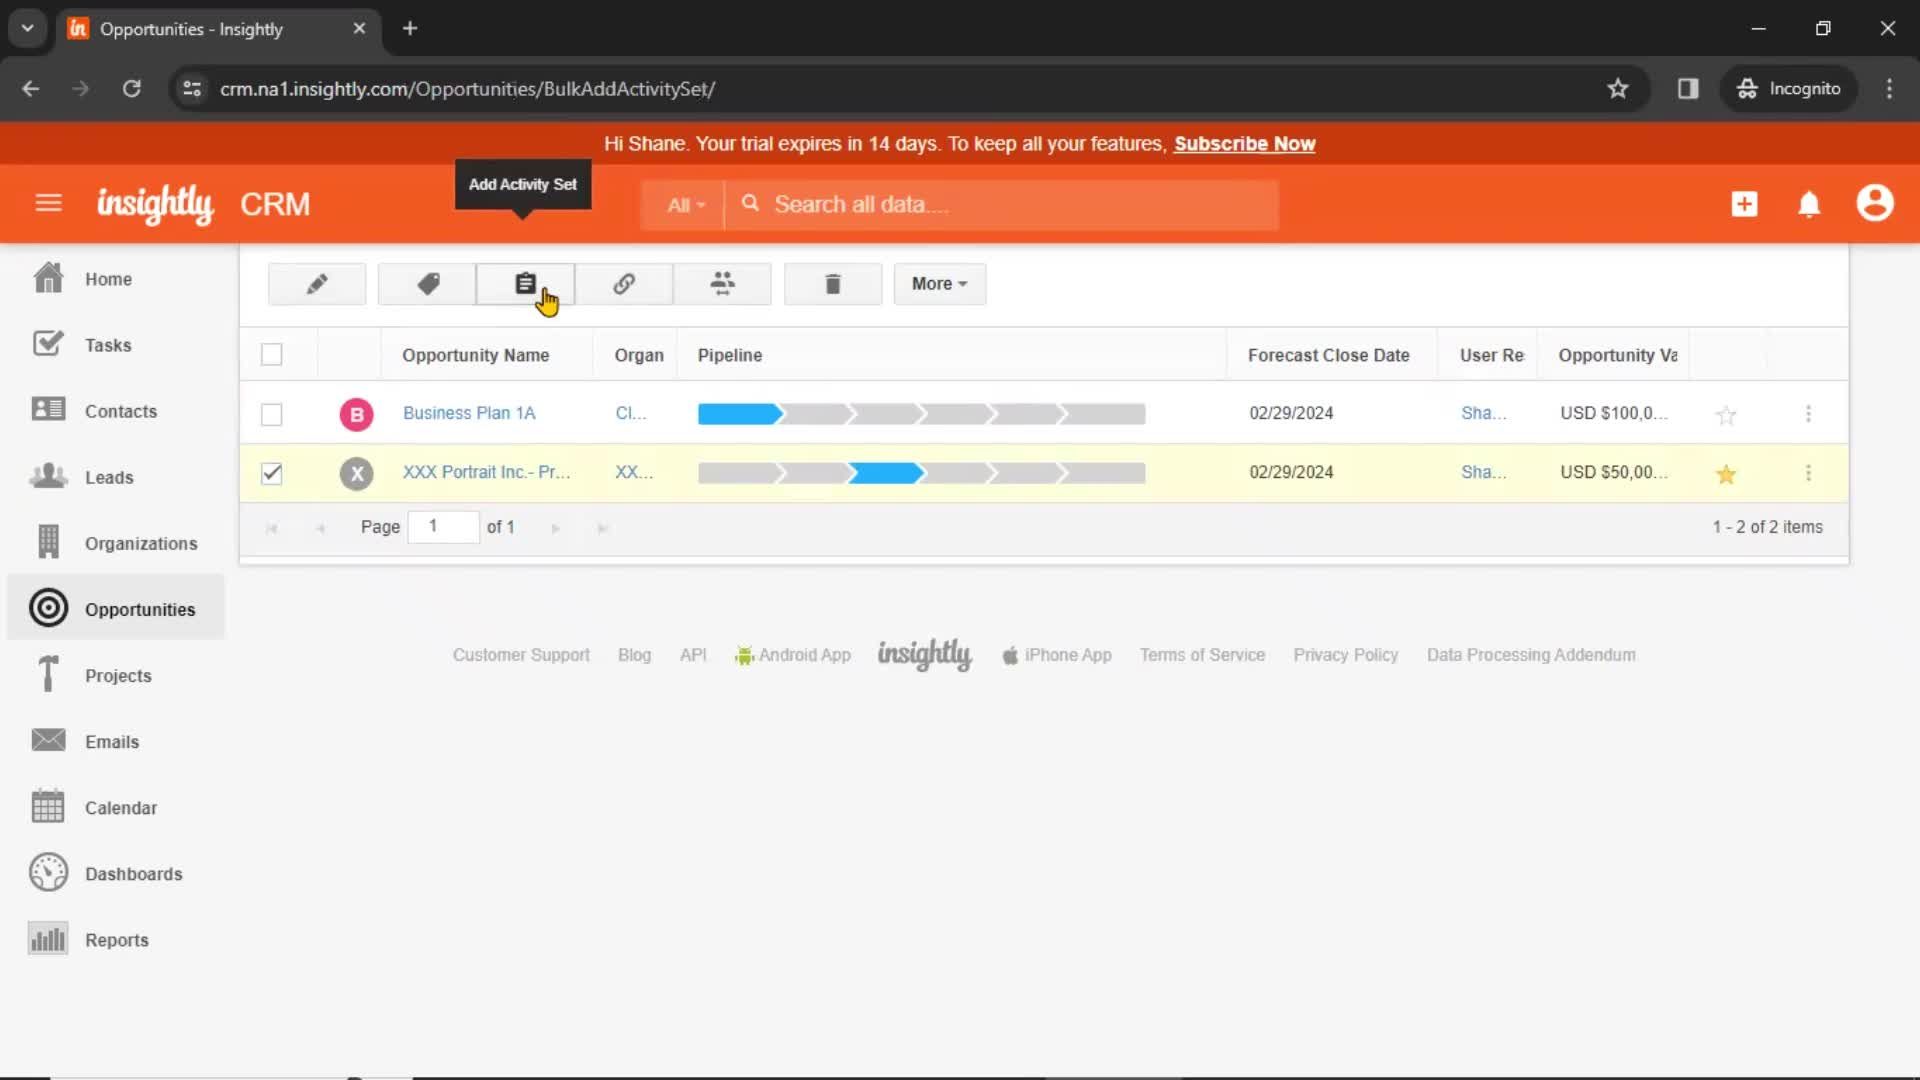Screen dimensions: 1920x1080
Task: Open the XXX Portrait Inc. opportunity link
Action: (486, 472)
